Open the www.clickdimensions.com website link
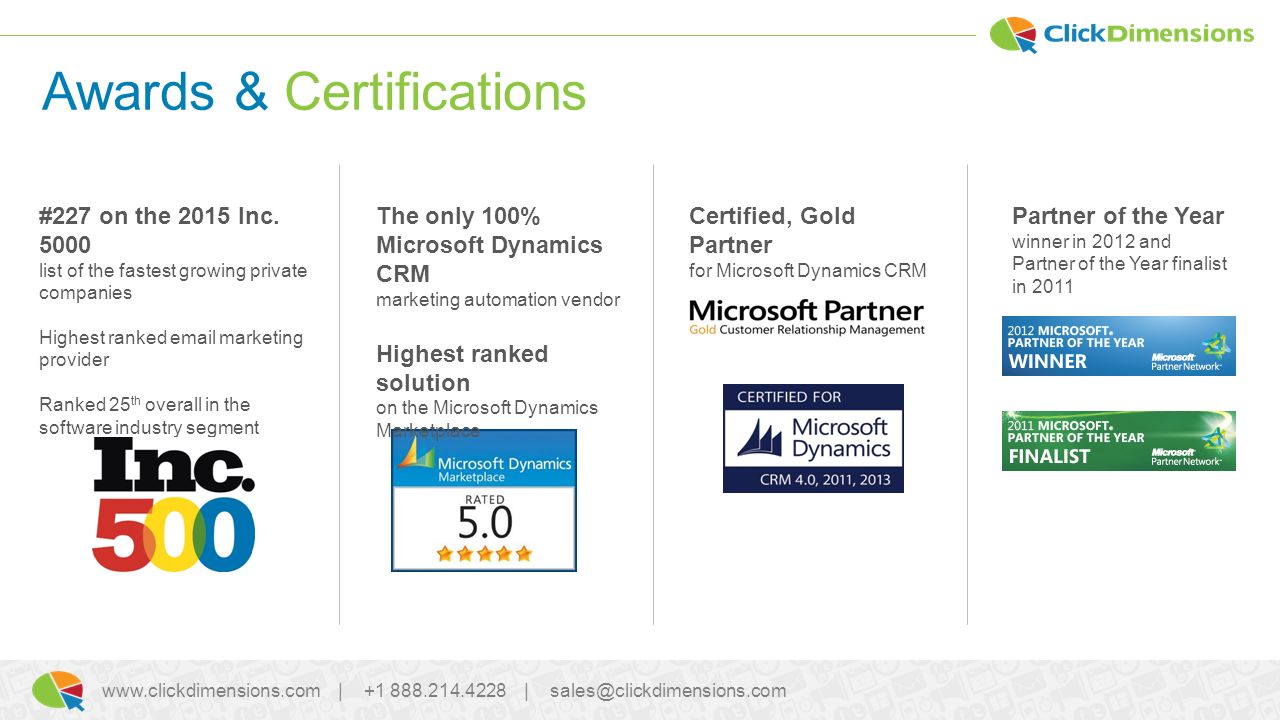 211,691
